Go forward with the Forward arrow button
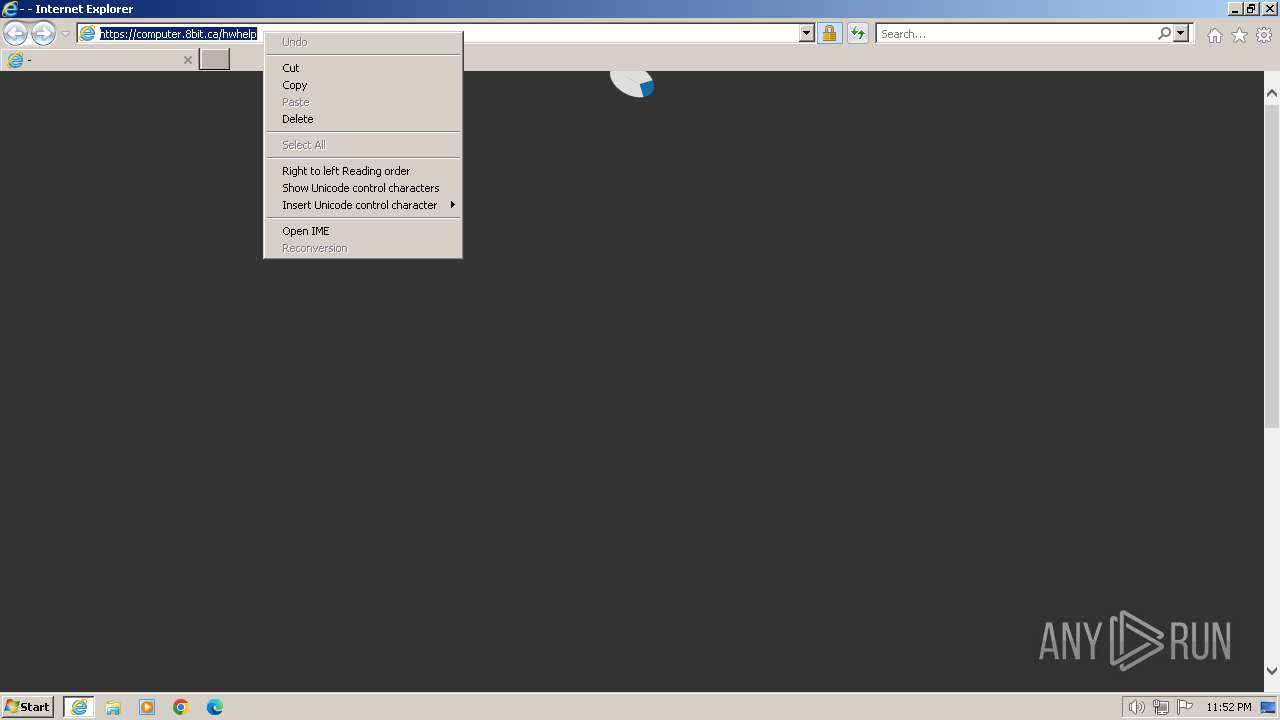 [x=43, y=34]
